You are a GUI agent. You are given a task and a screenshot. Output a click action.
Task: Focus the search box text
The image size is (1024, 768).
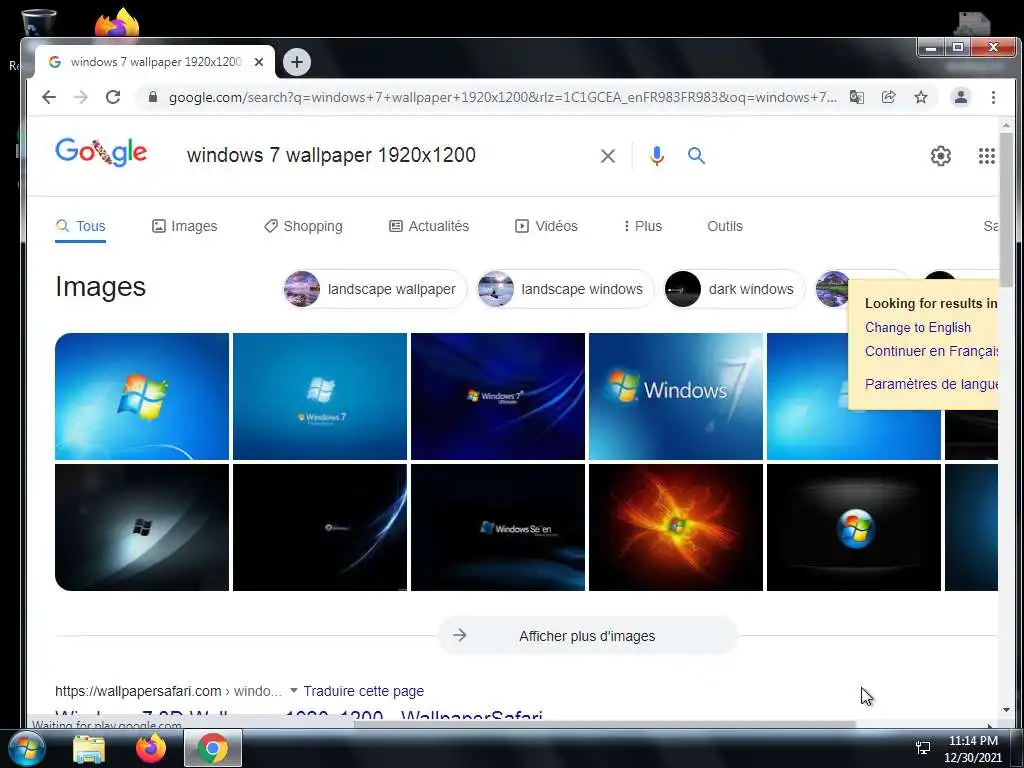coord(331,155)
